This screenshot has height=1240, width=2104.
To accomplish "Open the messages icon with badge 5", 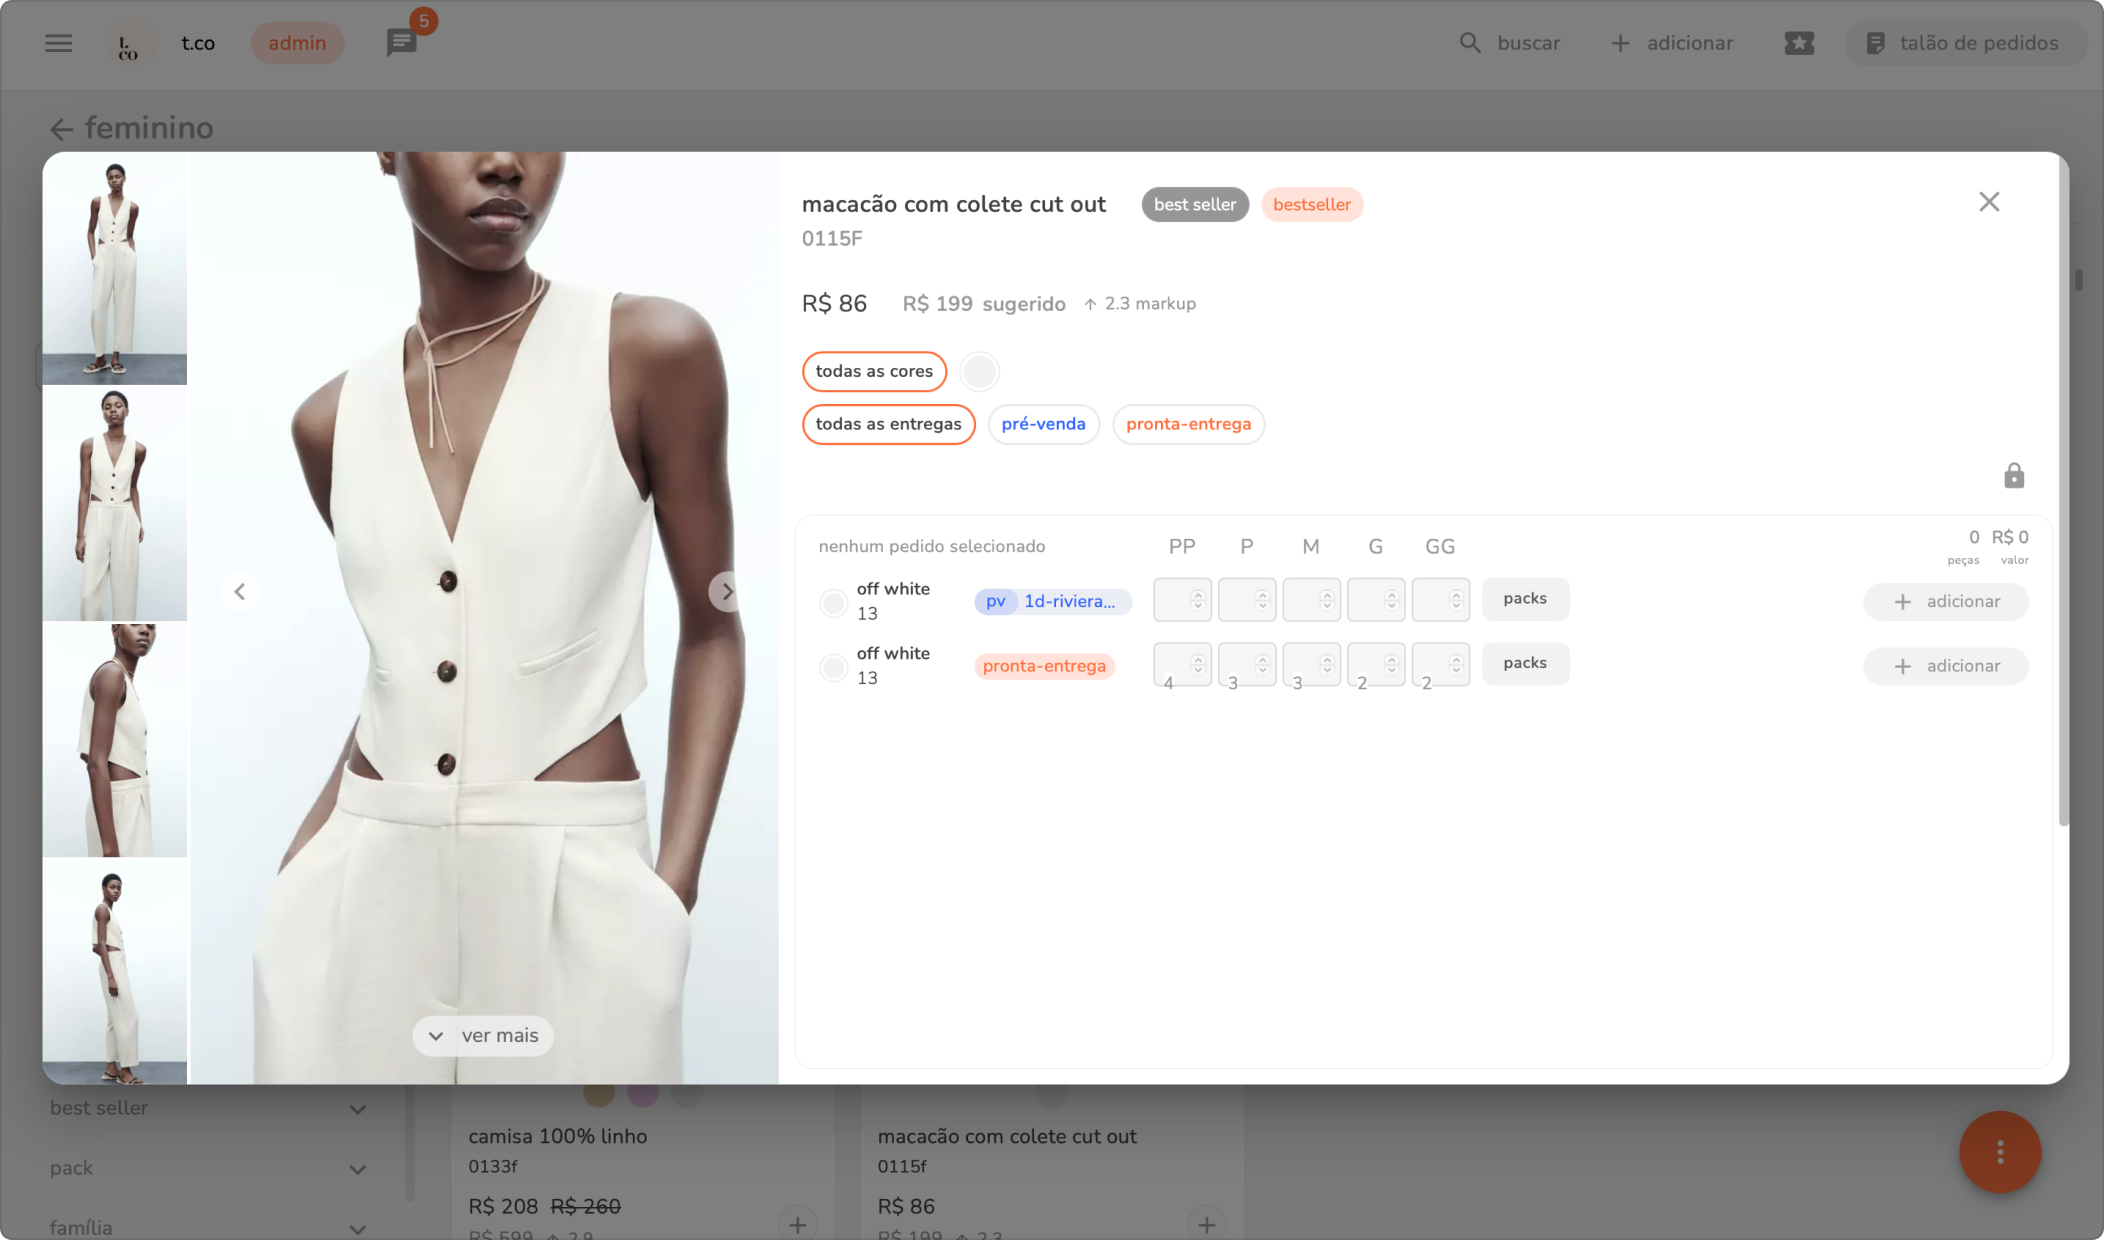I will click(x=402, y=43).
